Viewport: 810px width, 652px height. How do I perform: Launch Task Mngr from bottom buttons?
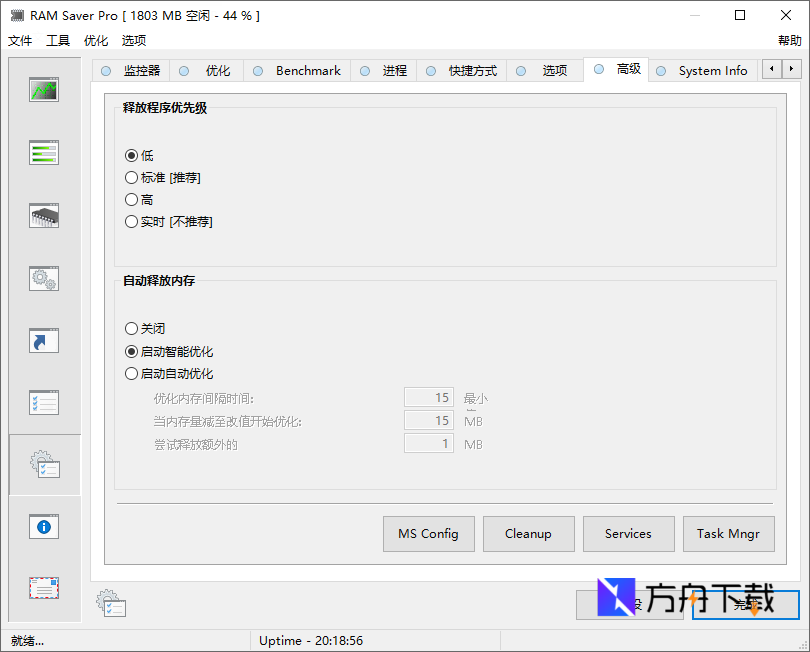[x=729, y=534]
